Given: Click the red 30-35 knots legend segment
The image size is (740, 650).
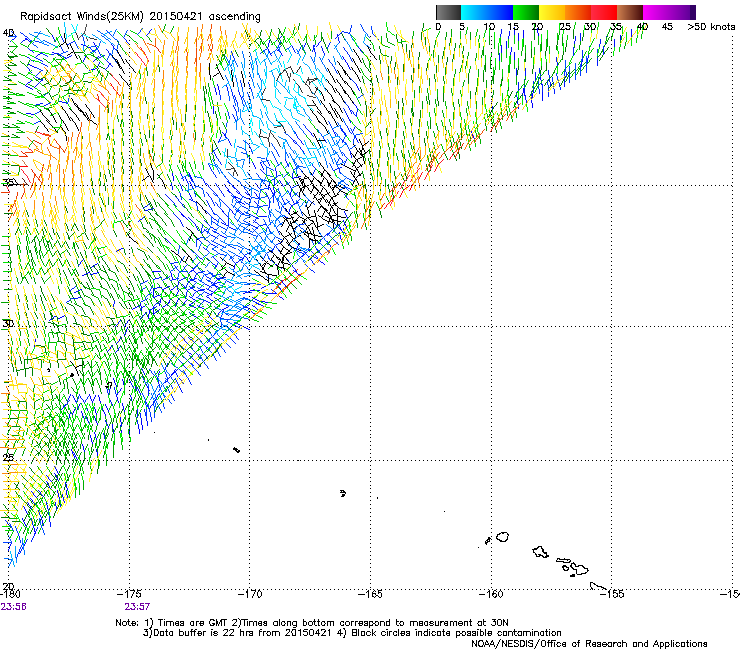Looking at the screenshot, I should [604, 12].
